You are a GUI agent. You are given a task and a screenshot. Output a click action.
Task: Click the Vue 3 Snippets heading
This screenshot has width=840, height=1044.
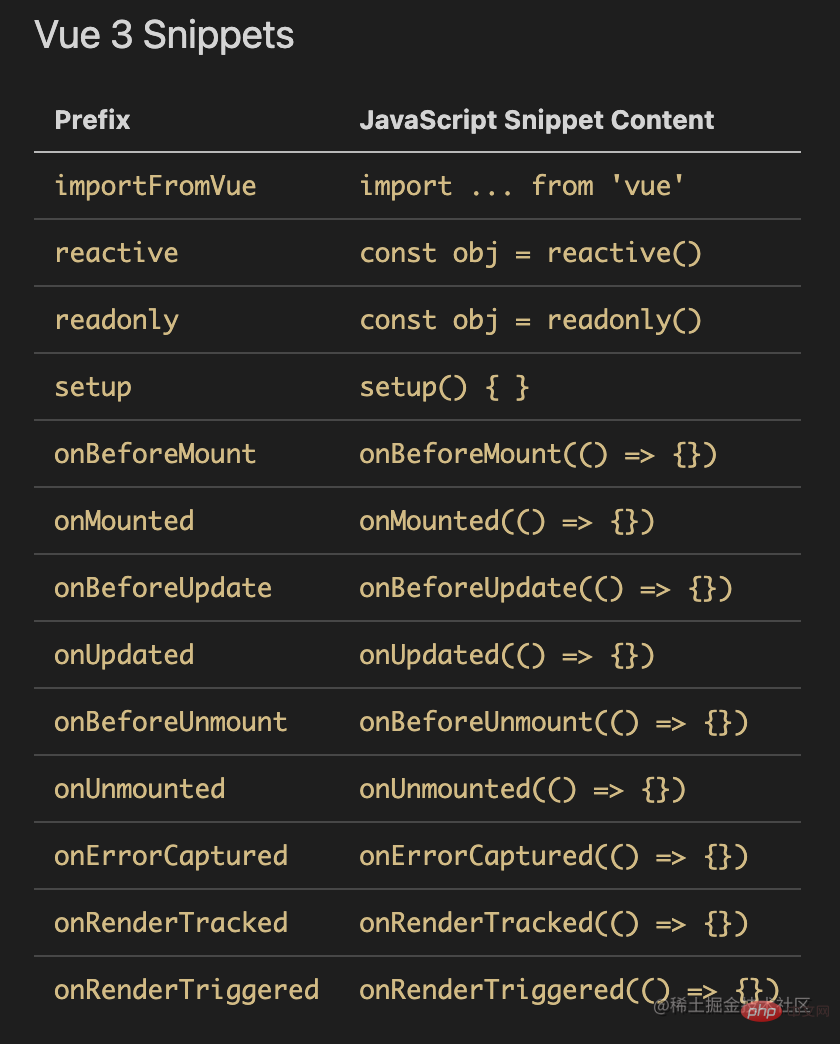164,36
